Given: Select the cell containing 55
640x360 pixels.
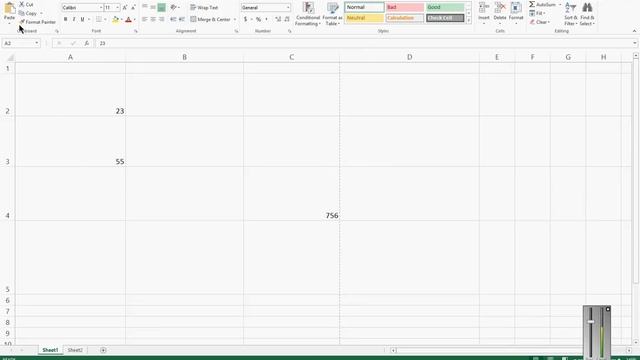Looking at the screenshot, I should click(x=71, y=141).
